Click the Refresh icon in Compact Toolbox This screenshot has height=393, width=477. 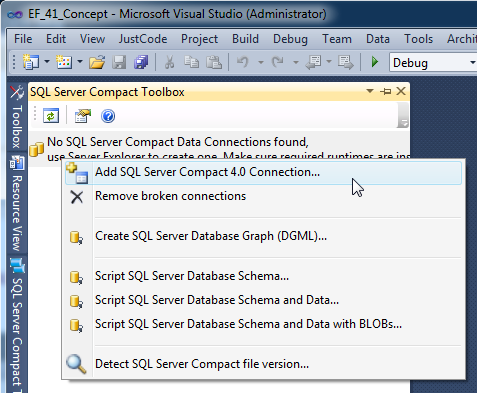pos(51,116)
